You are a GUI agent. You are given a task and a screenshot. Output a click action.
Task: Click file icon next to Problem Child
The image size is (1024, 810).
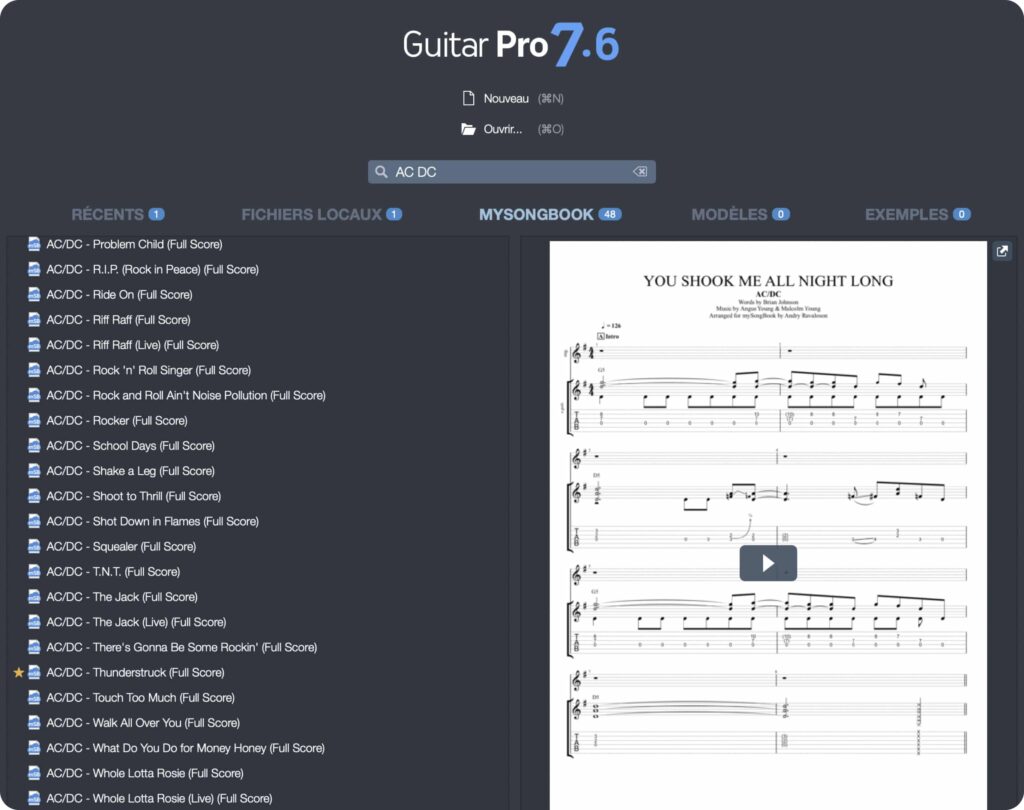click(34, 244)
